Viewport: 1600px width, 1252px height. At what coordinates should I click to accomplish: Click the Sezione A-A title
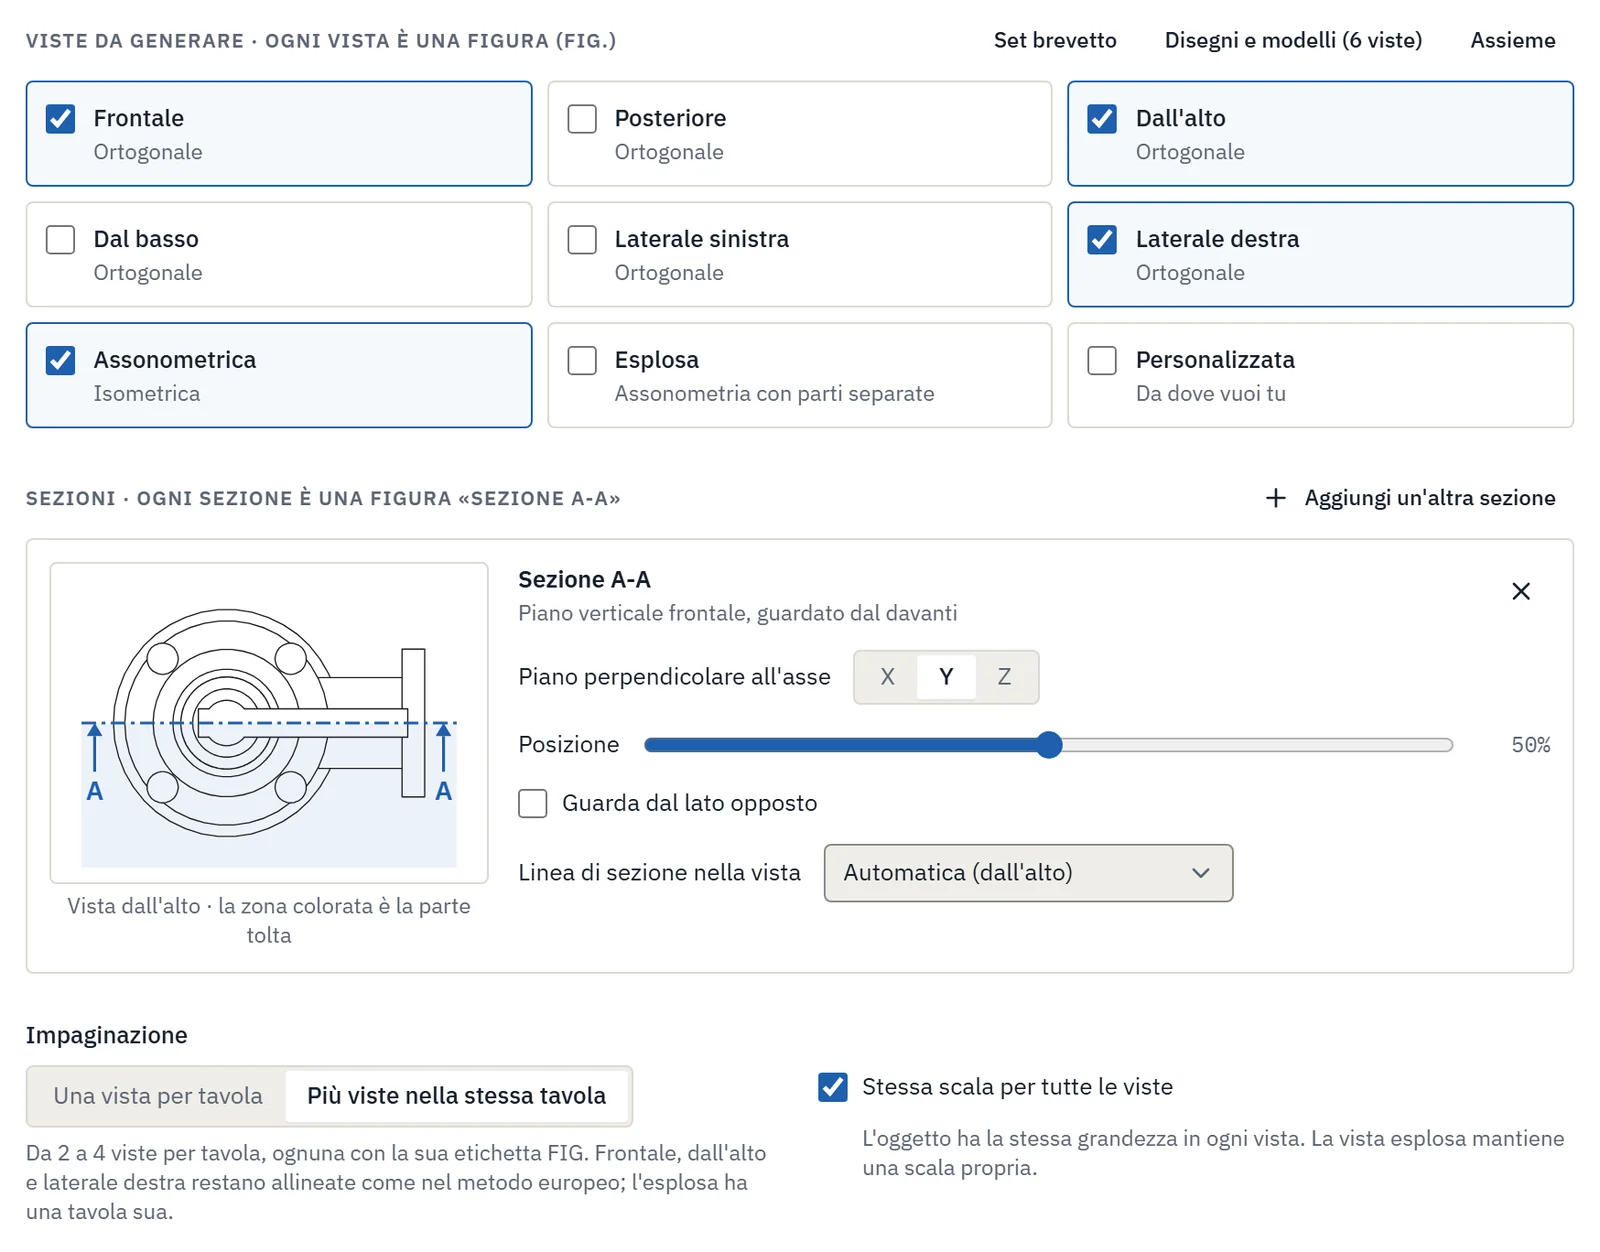[584, 580]
